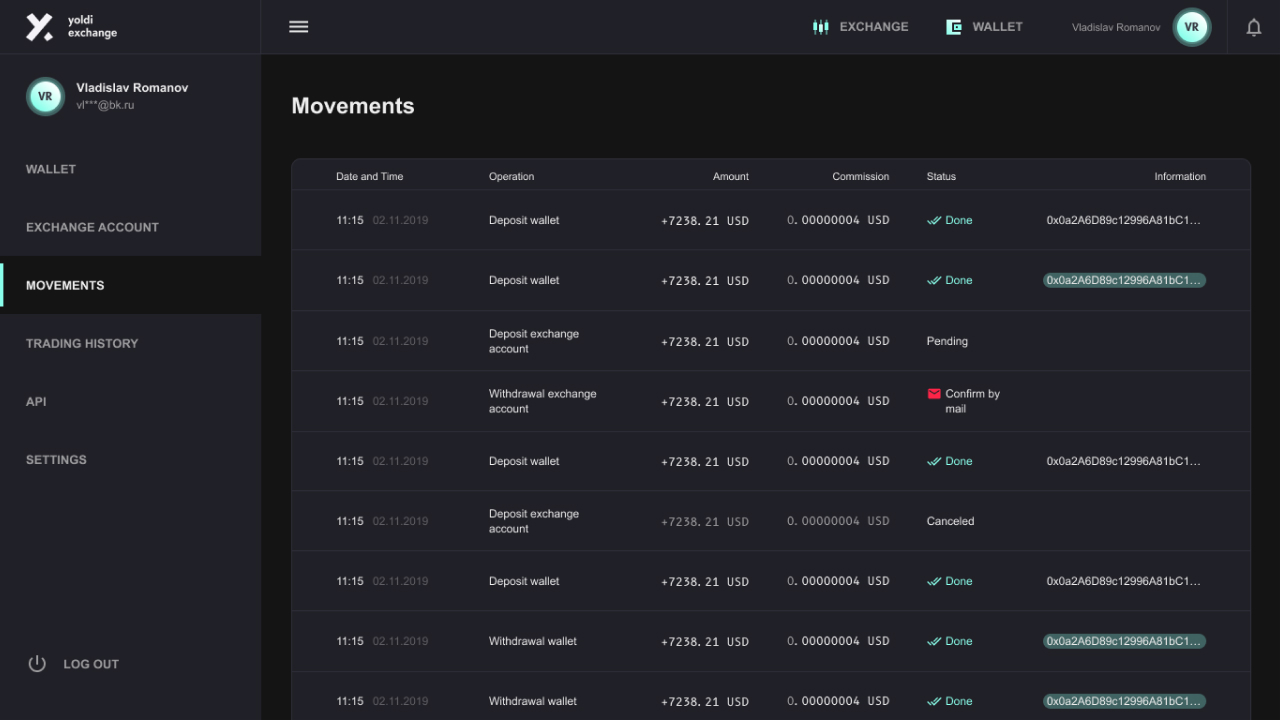Click the Exchange candlestick icon

[x=821, y=27]
